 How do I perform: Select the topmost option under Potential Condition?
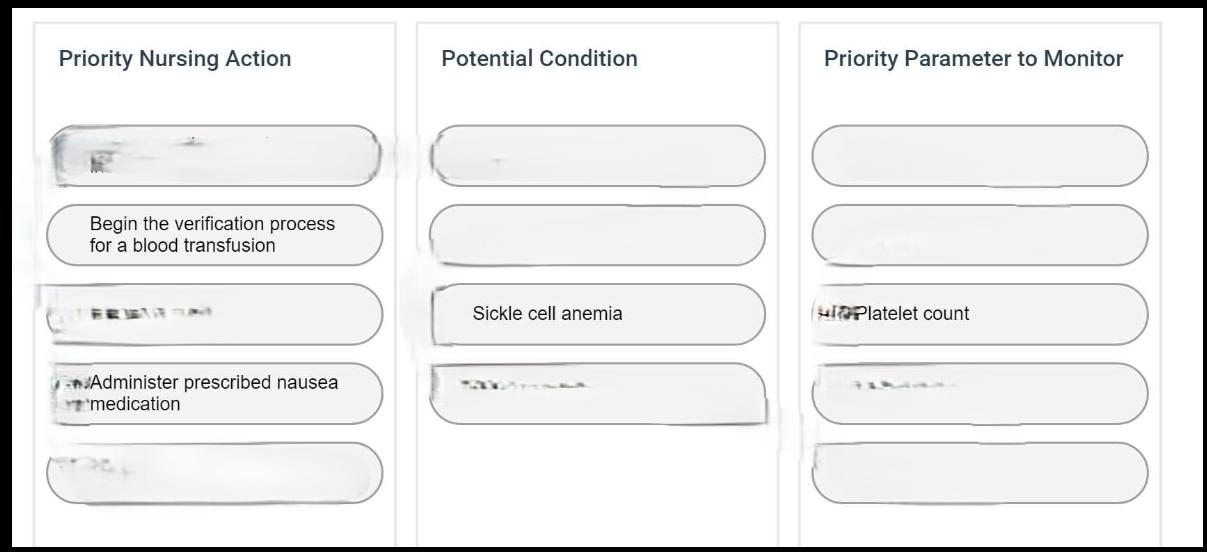click(x=598, y=156)
